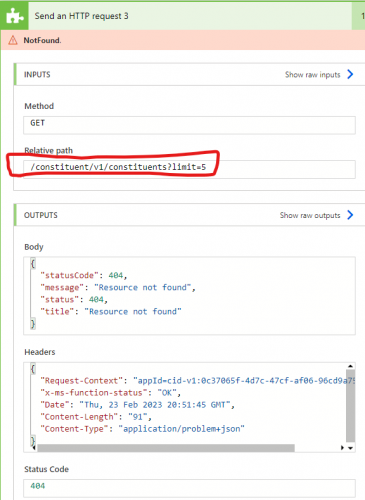
Task: Click the Headers horizontal scroll-right arrow
Action: click(342, 448)
